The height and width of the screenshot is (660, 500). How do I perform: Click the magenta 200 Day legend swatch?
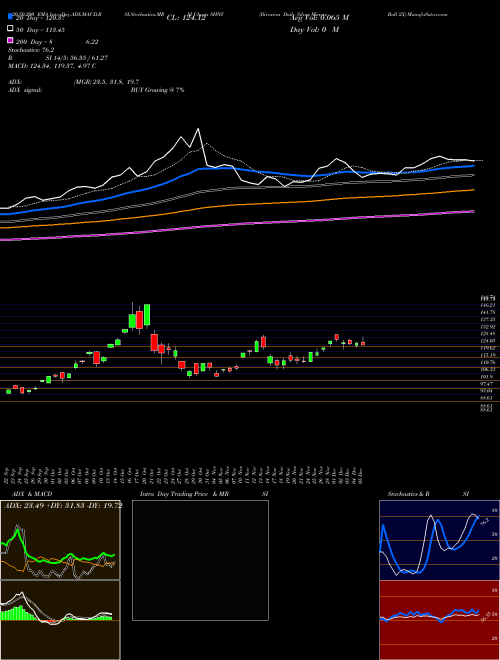pos(10,41)
